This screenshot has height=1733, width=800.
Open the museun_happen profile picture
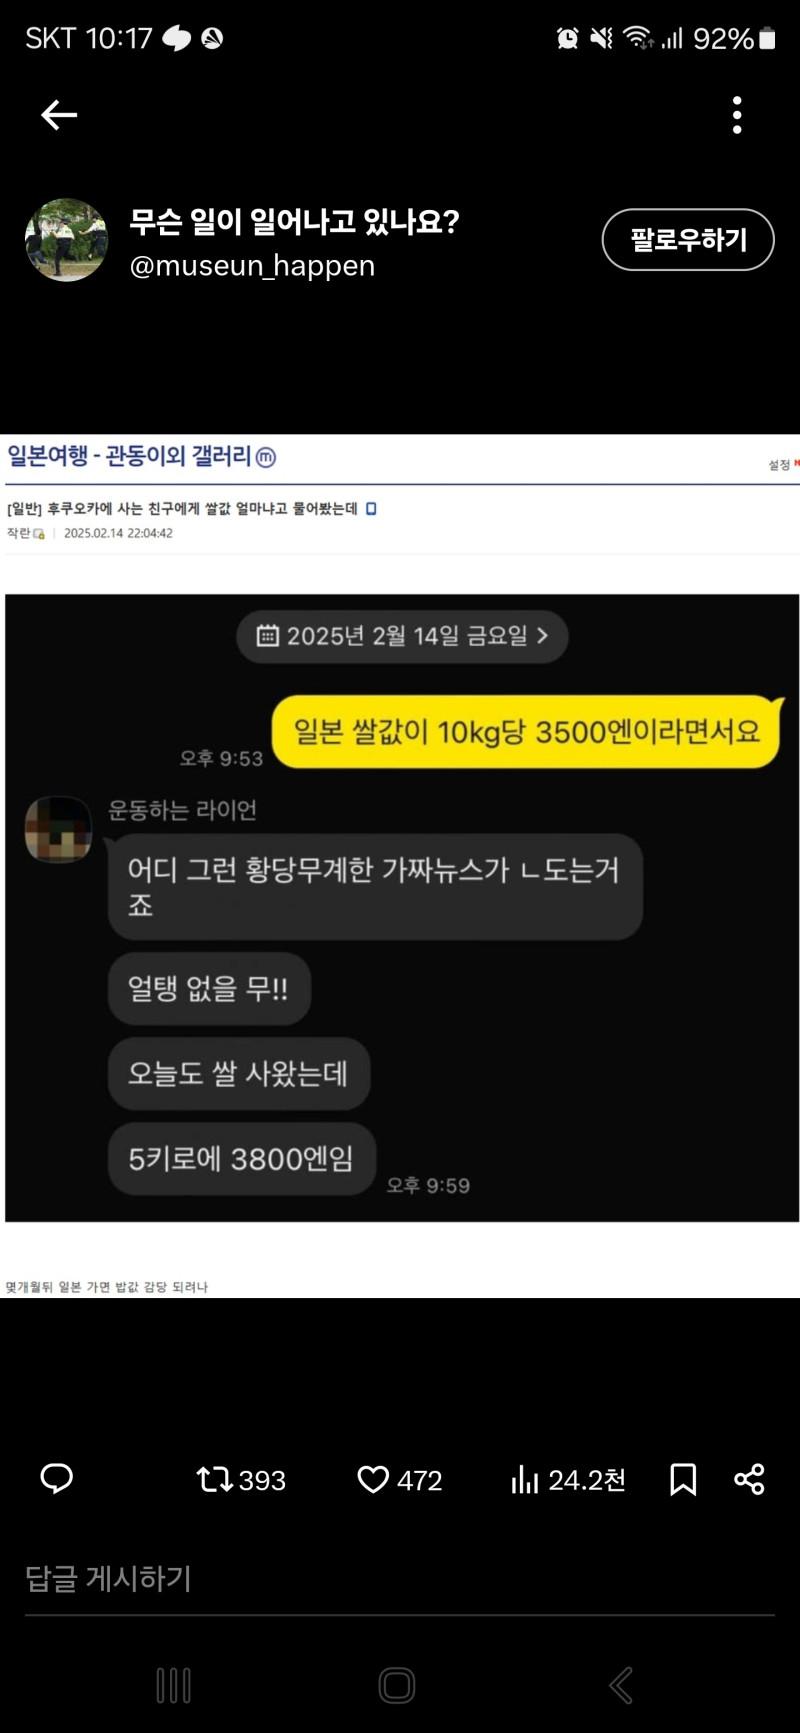click(x=66, y=240)
